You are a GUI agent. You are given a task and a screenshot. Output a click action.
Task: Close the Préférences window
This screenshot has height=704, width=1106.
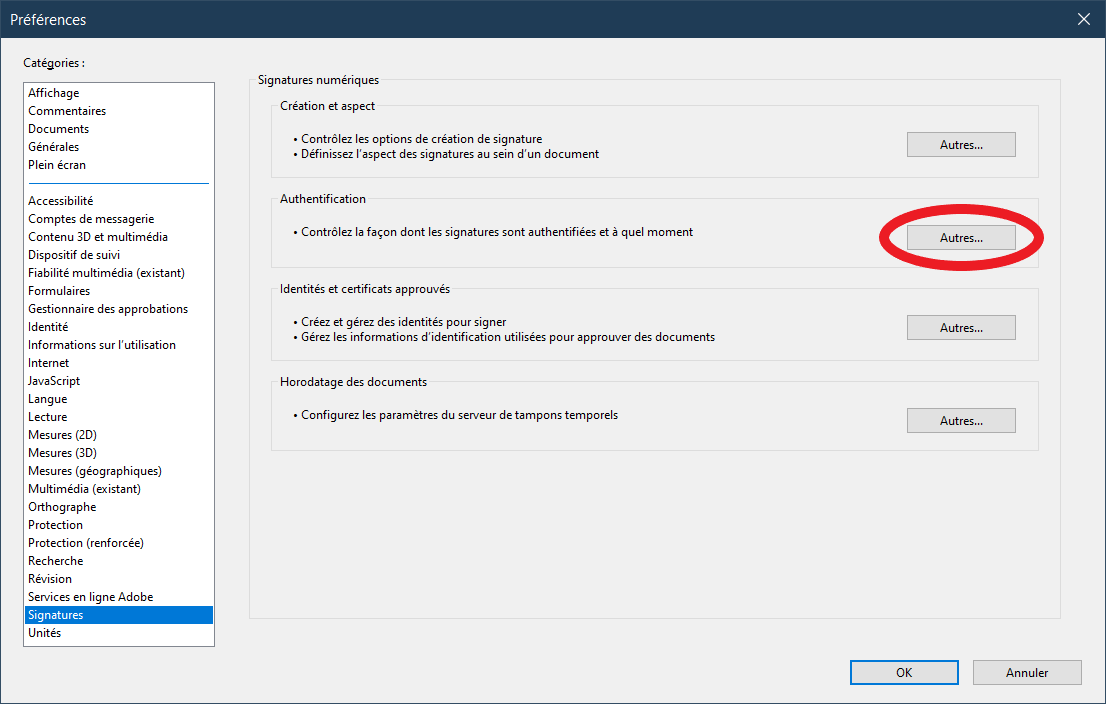point(1083,19)
